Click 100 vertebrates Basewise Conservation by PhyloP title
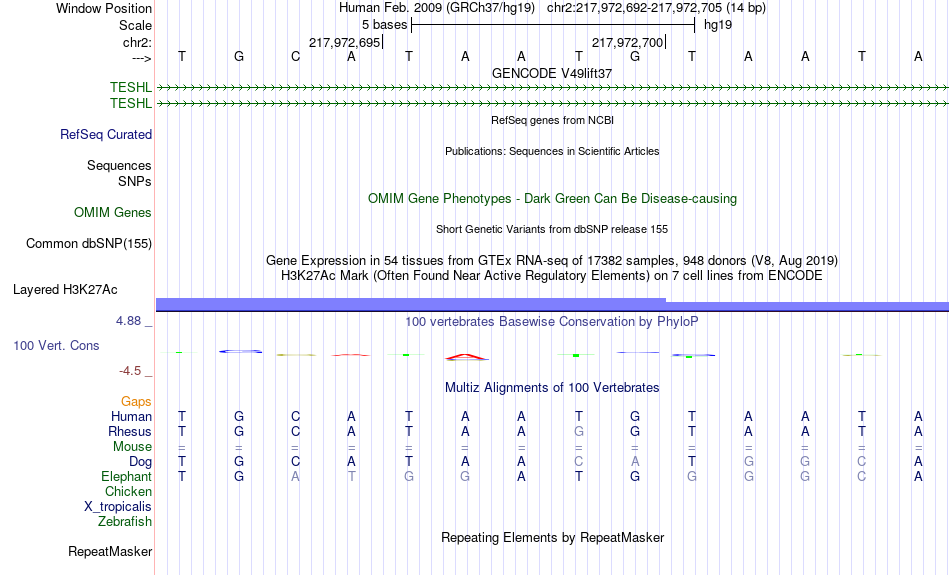950x575 pixels. (552, 322)
